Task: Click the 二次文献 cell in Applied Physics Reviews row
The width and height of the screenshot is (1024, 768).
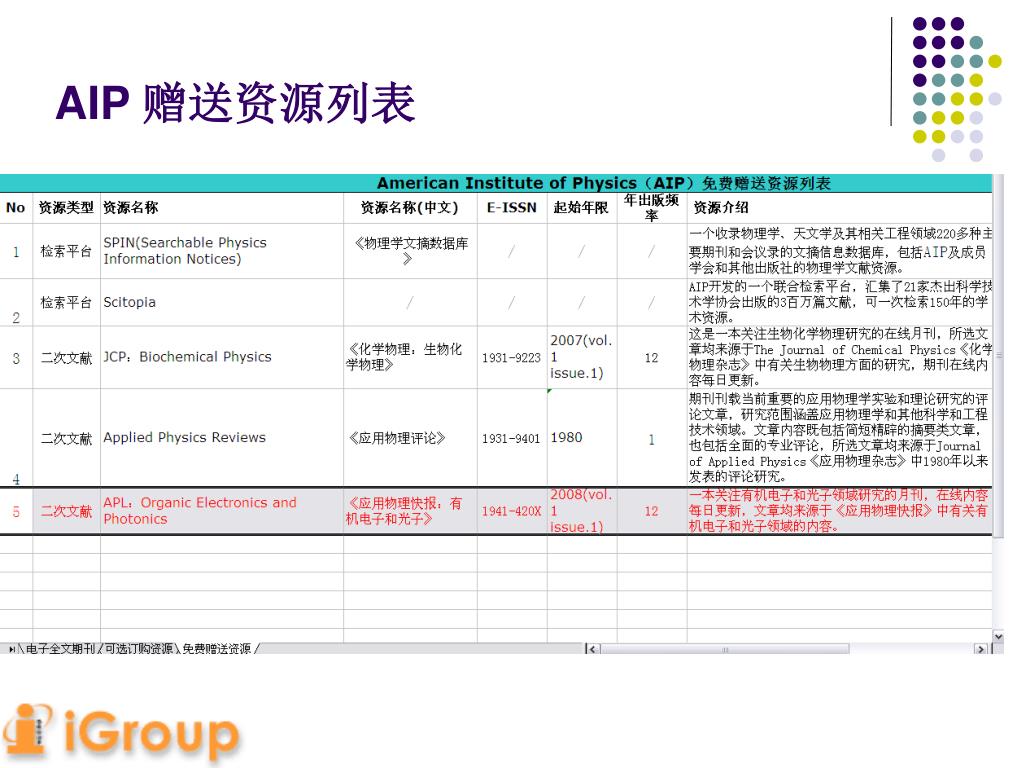Action: tap(66, 438)
